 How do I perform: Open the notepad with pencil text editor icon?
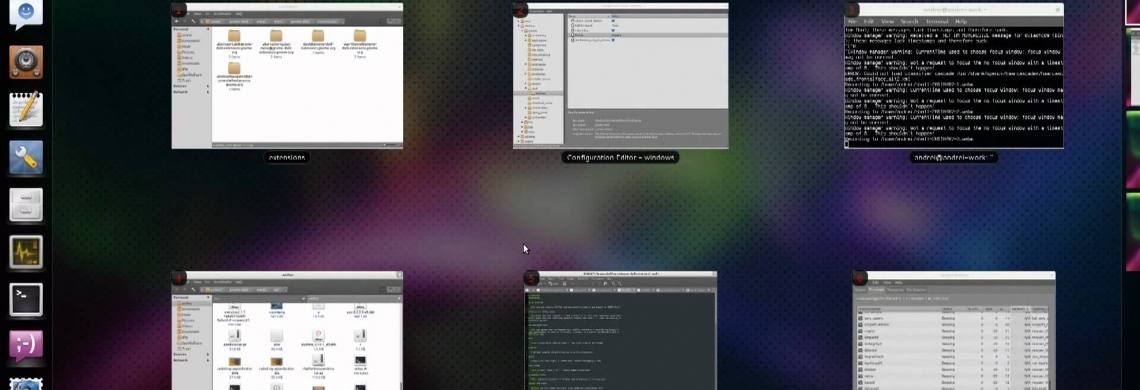(26, 110)
